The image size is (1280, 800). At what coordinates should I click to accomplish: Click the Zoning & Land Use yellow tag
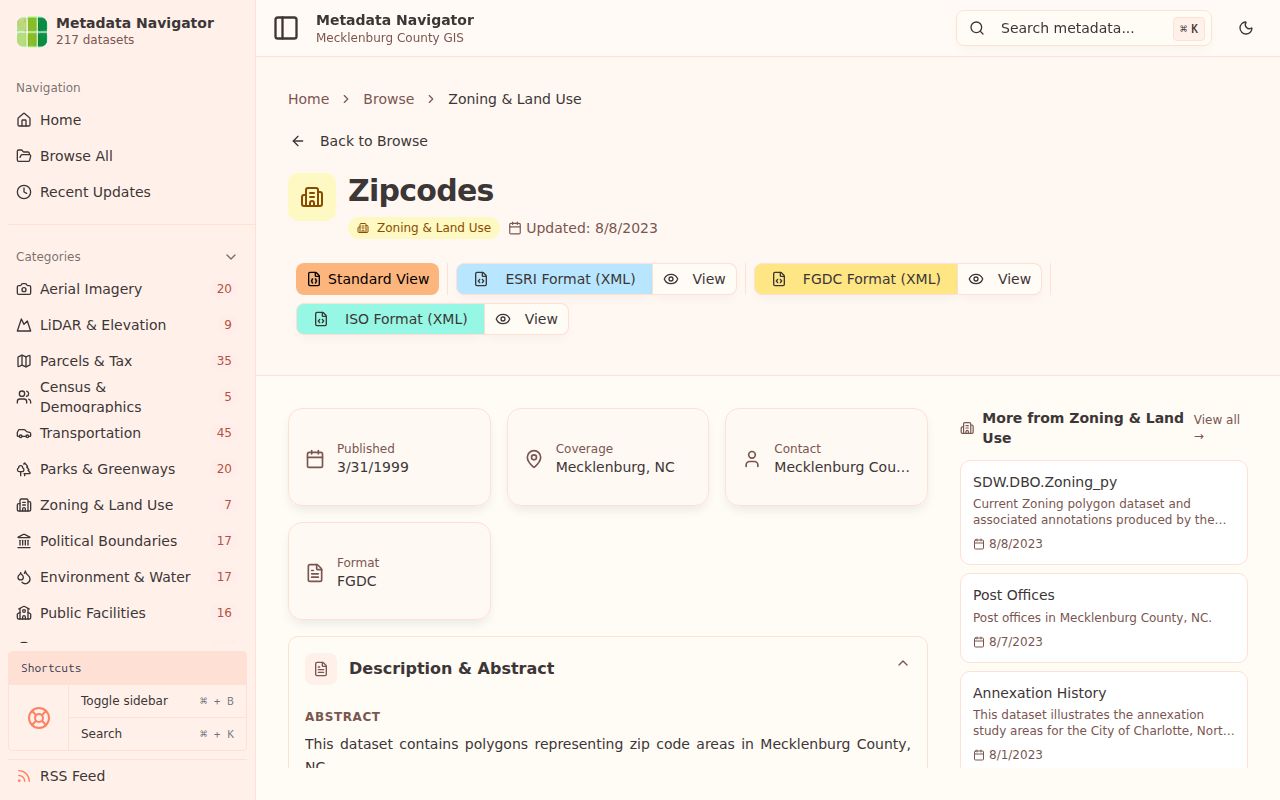[x=424, y=228]
